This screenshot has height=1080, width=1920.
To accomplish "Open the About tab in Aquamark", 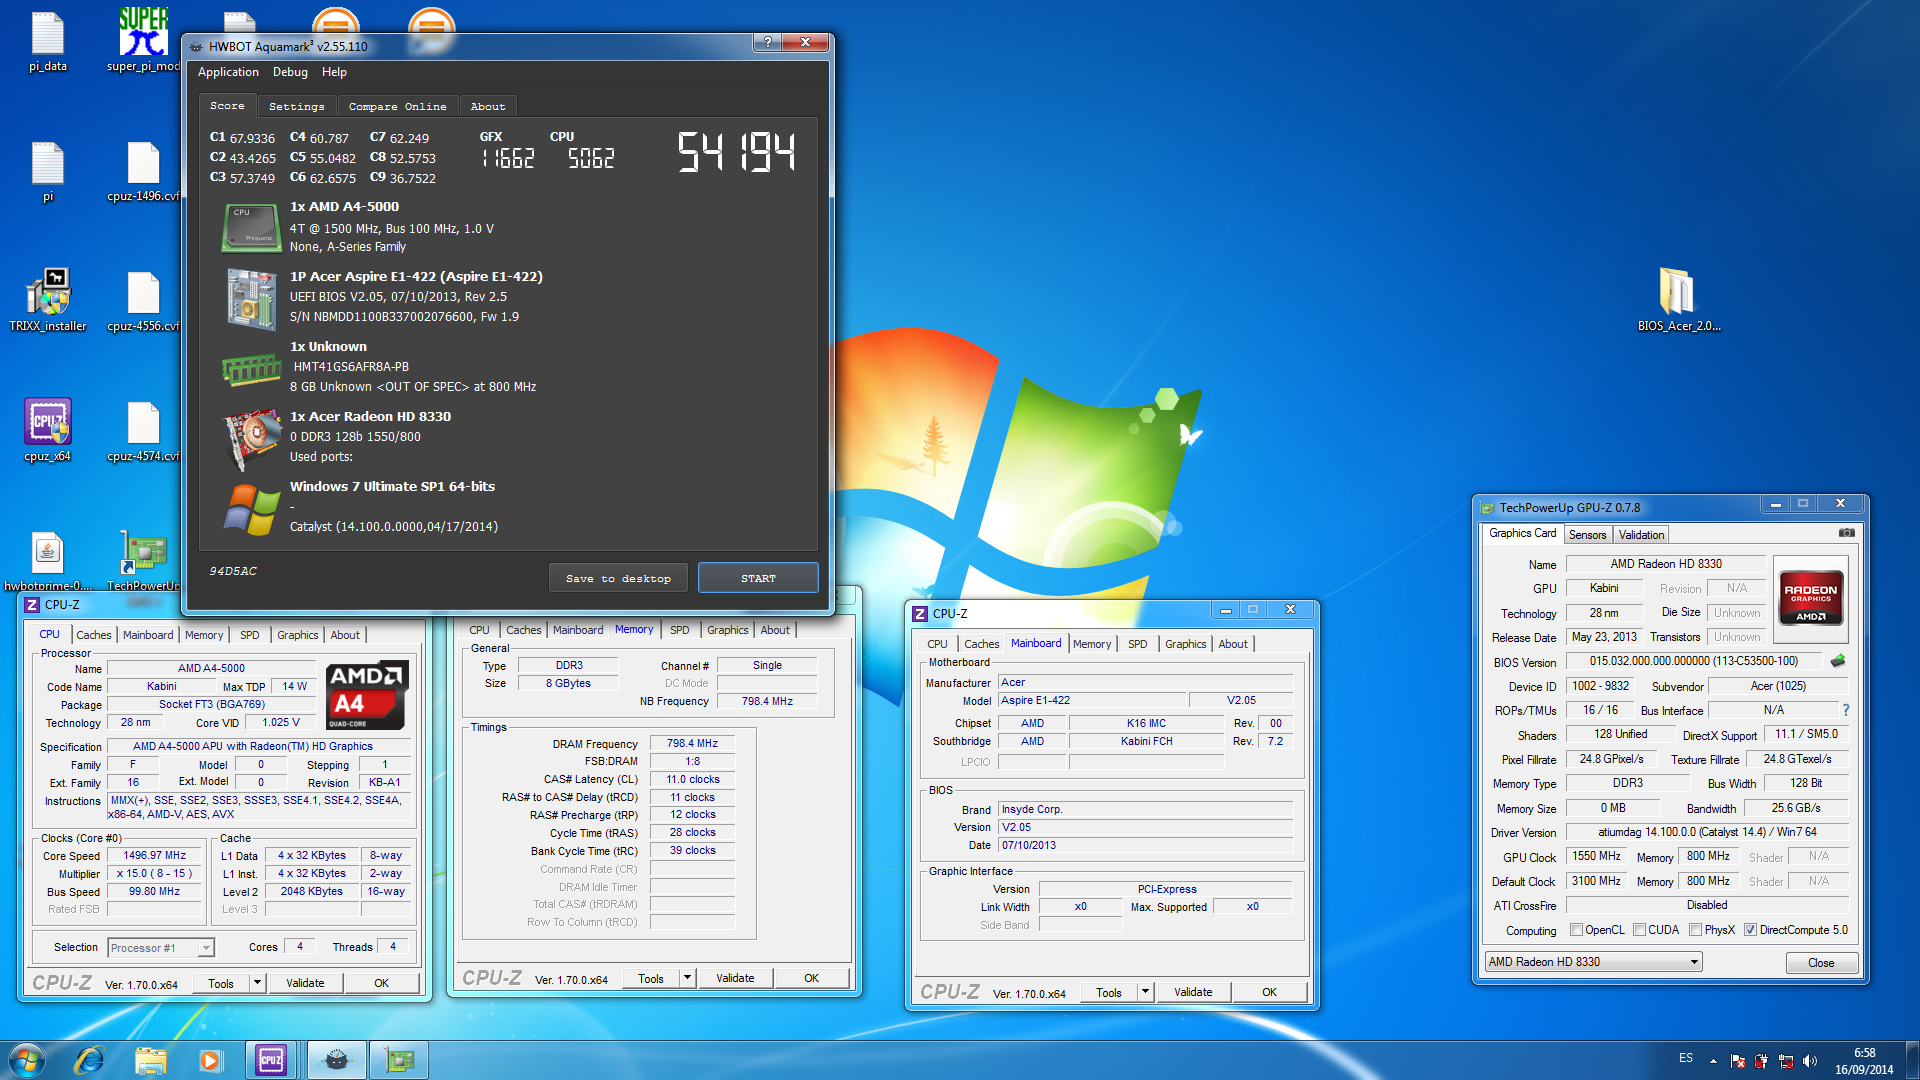I will (x=488, y=106).
